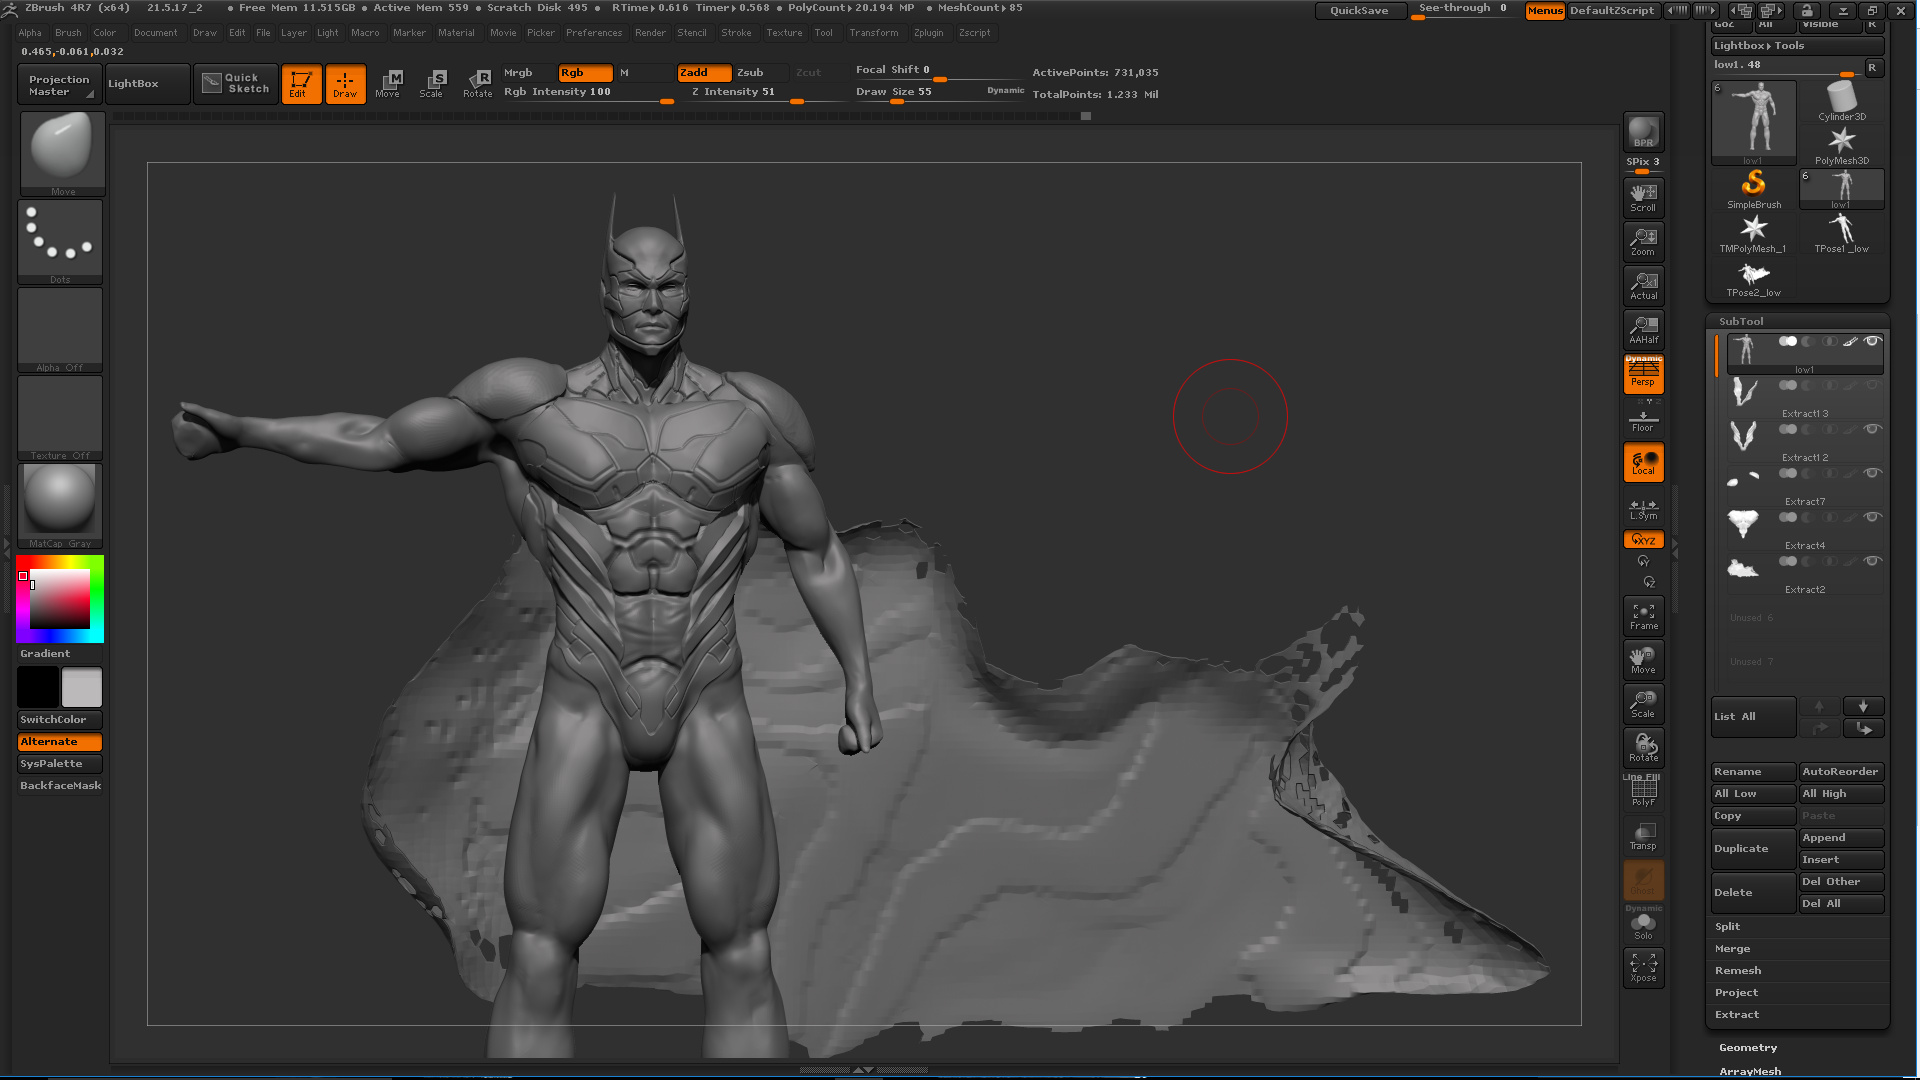
Task: Open the Zplugin menu
Action: 928,33
